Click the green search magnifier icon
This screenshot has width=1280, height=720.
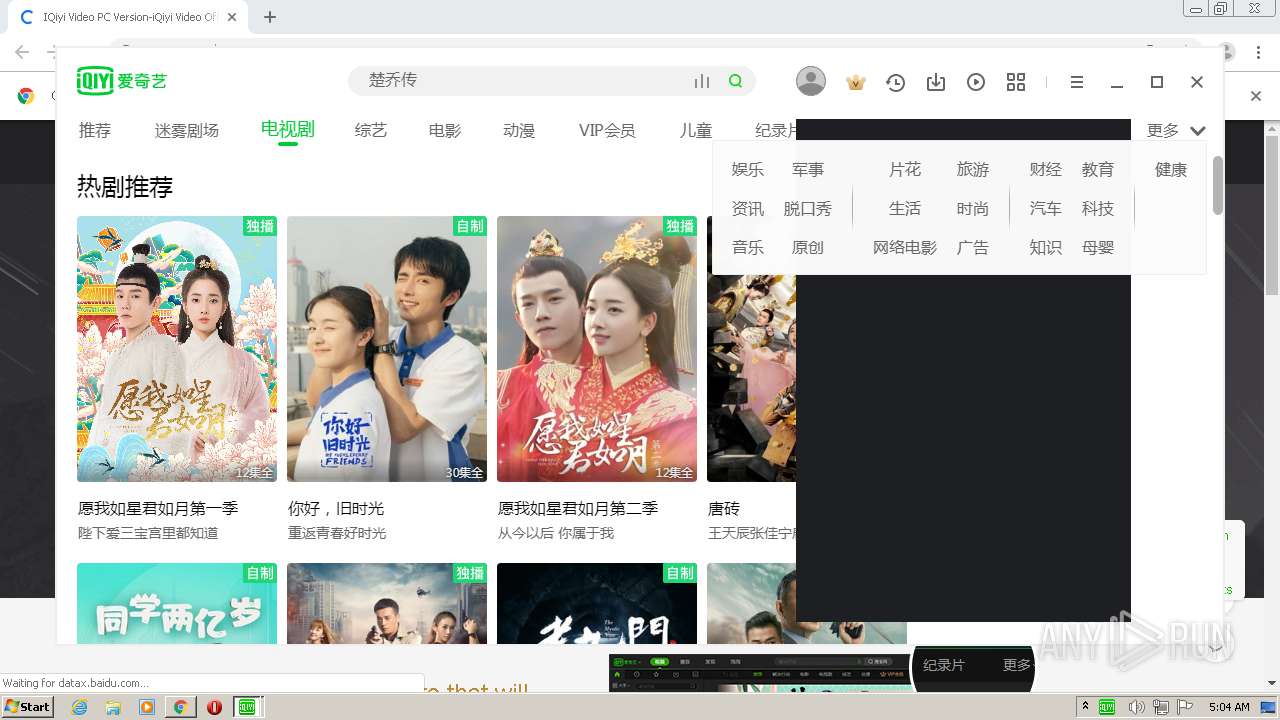click(x=736, y=81)
